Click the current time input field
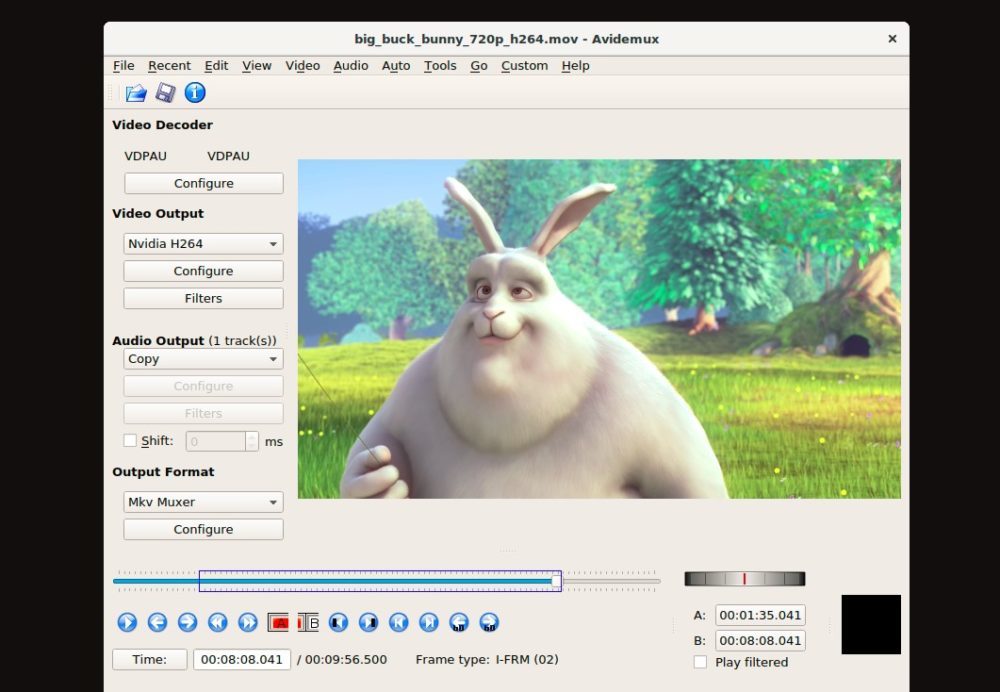Viewport: 1000px width, 692px height. tap(241, 660)
